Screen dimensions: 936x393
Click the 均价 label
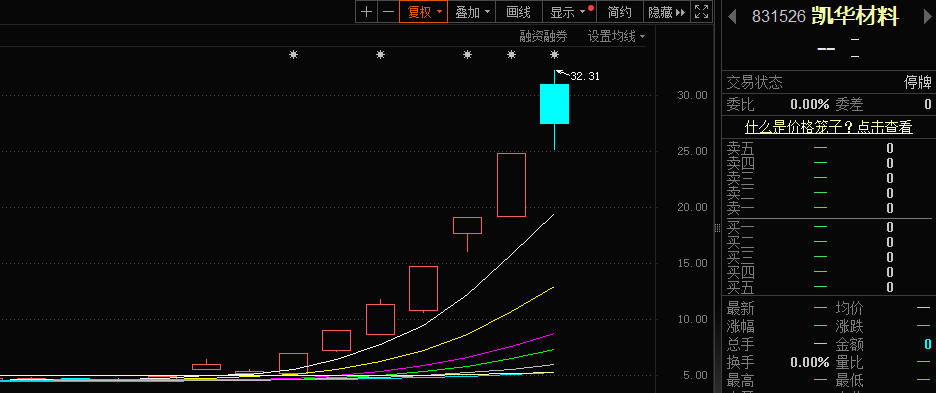pos(849,309)
